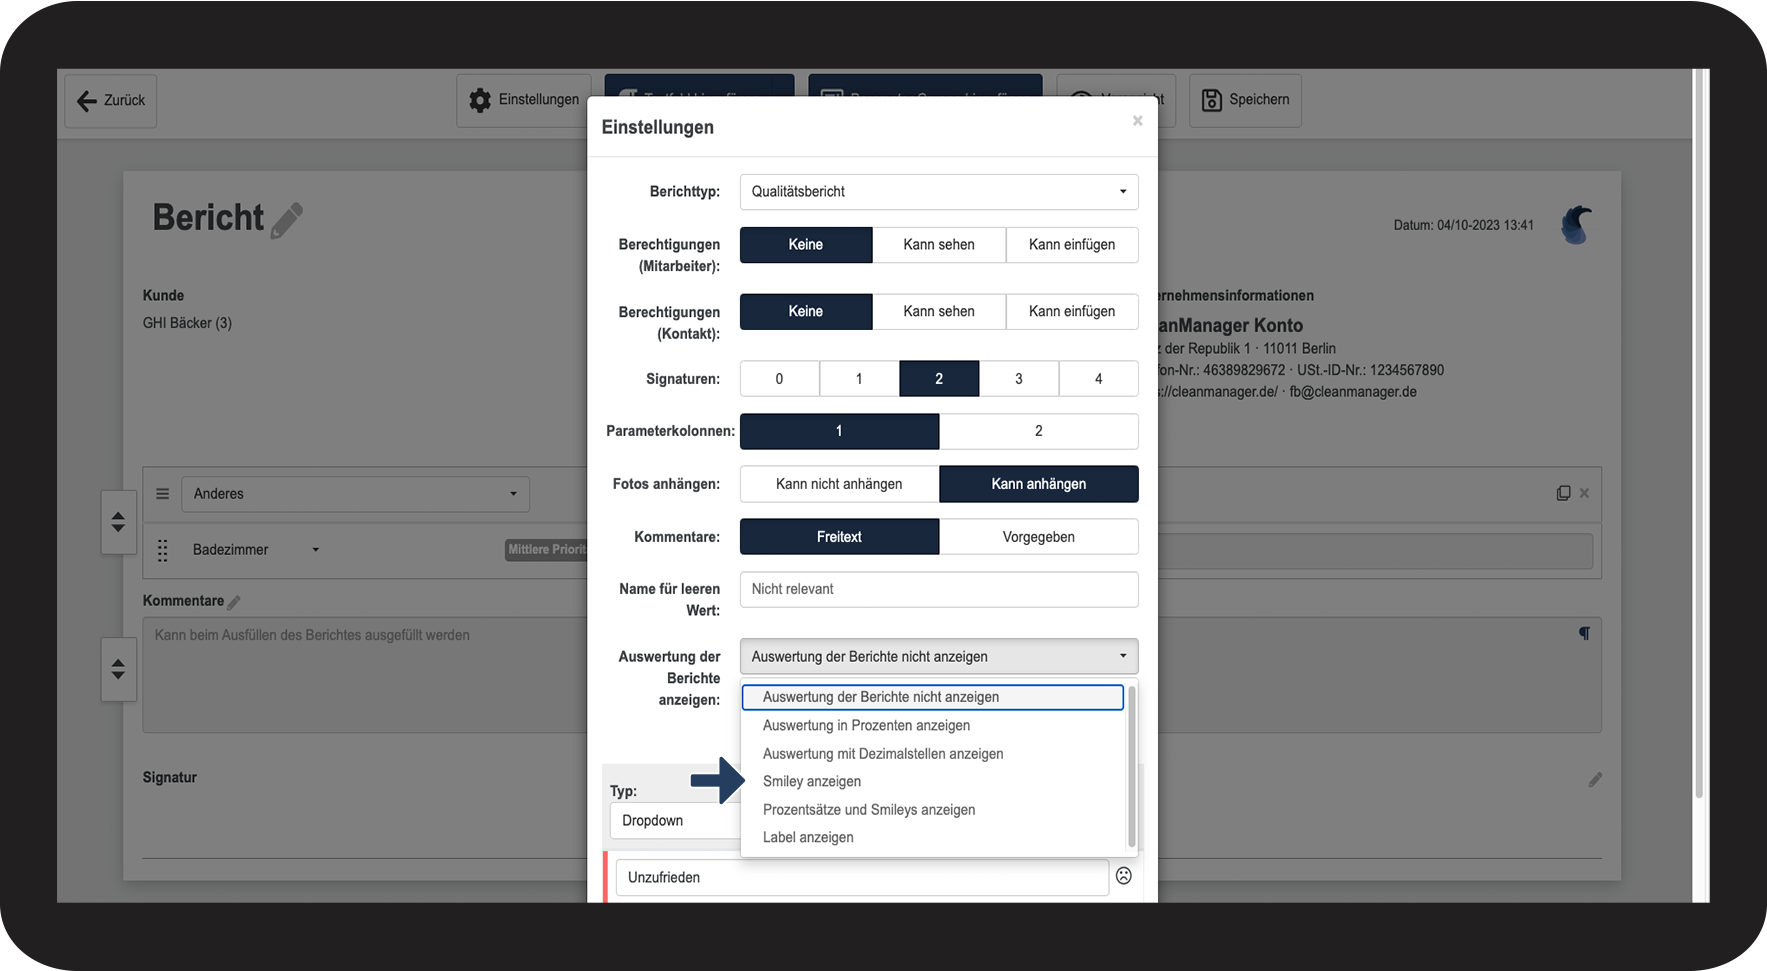
Task: Click the Name für leeren Wert input
Action: [x=939, y=589]
